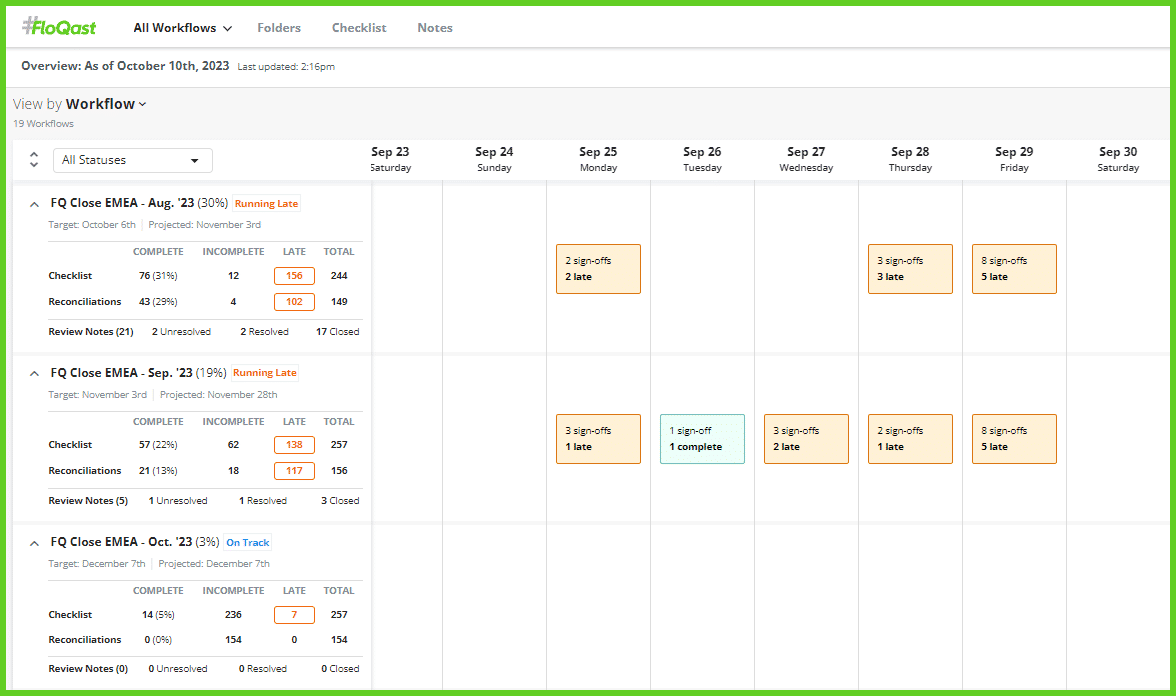Open Aug. '23 Sep 25 '2 sign-offs' card
The width and height of the screenshot is (1176, 696).
598,269
